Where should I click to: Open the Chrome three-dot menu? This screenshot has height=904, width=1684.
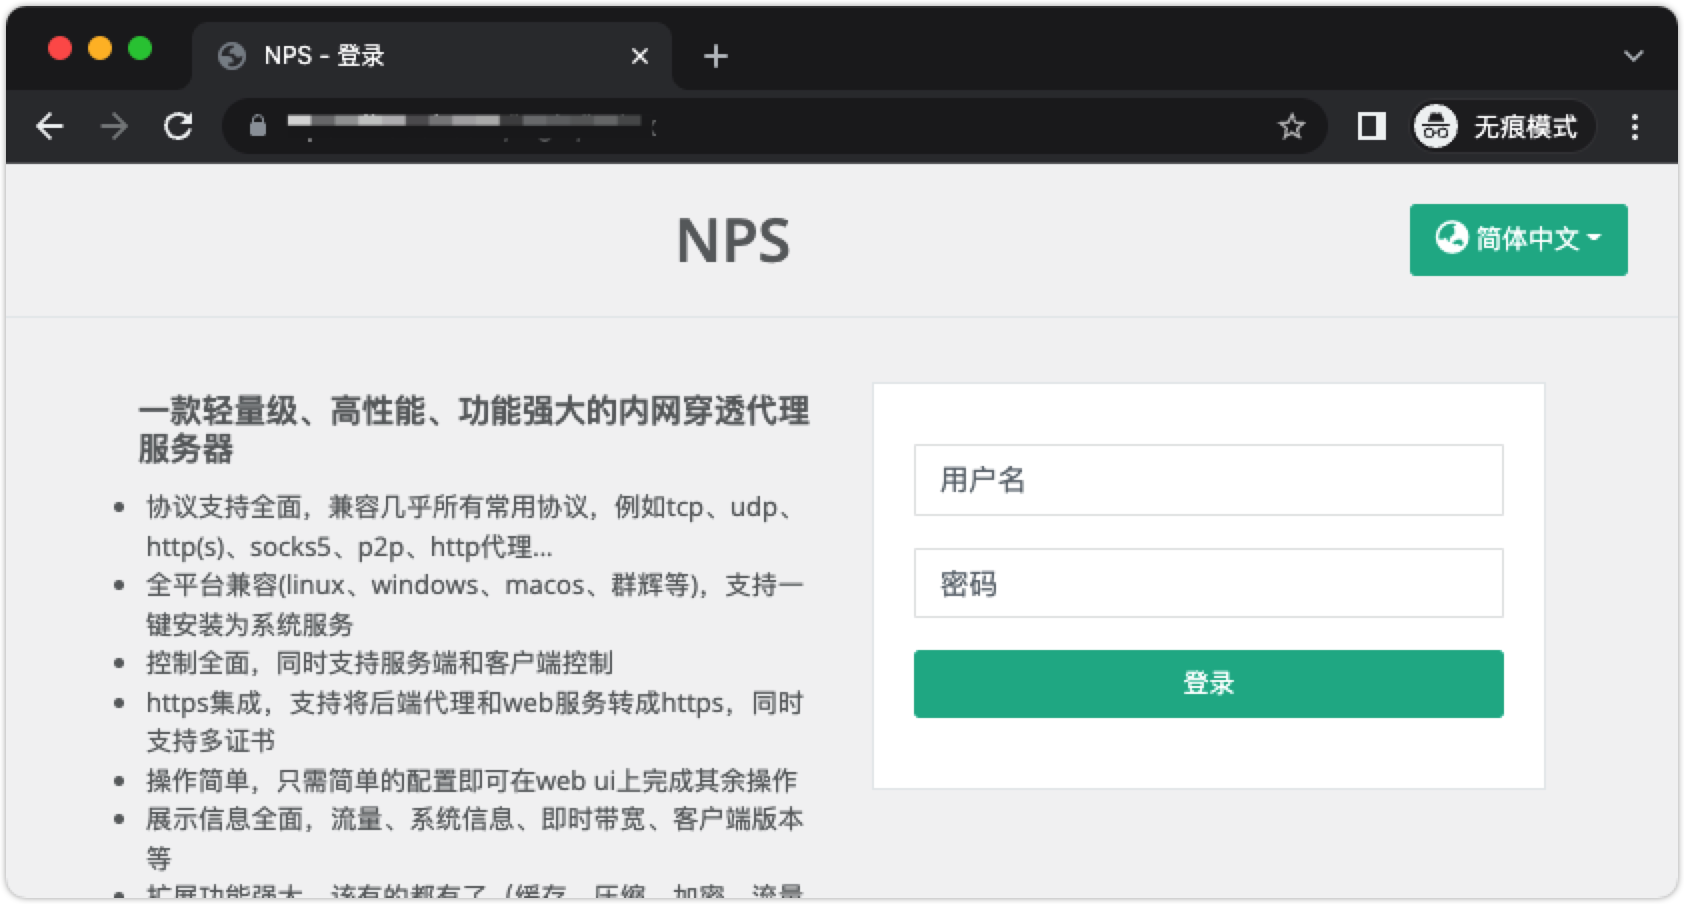(1635, 126)
